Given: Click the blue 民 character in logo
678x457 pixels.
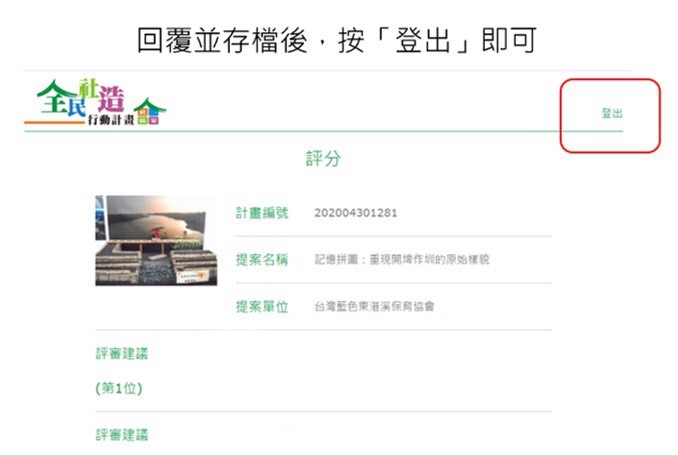Looking at the screenshot, I should (76, 106).
